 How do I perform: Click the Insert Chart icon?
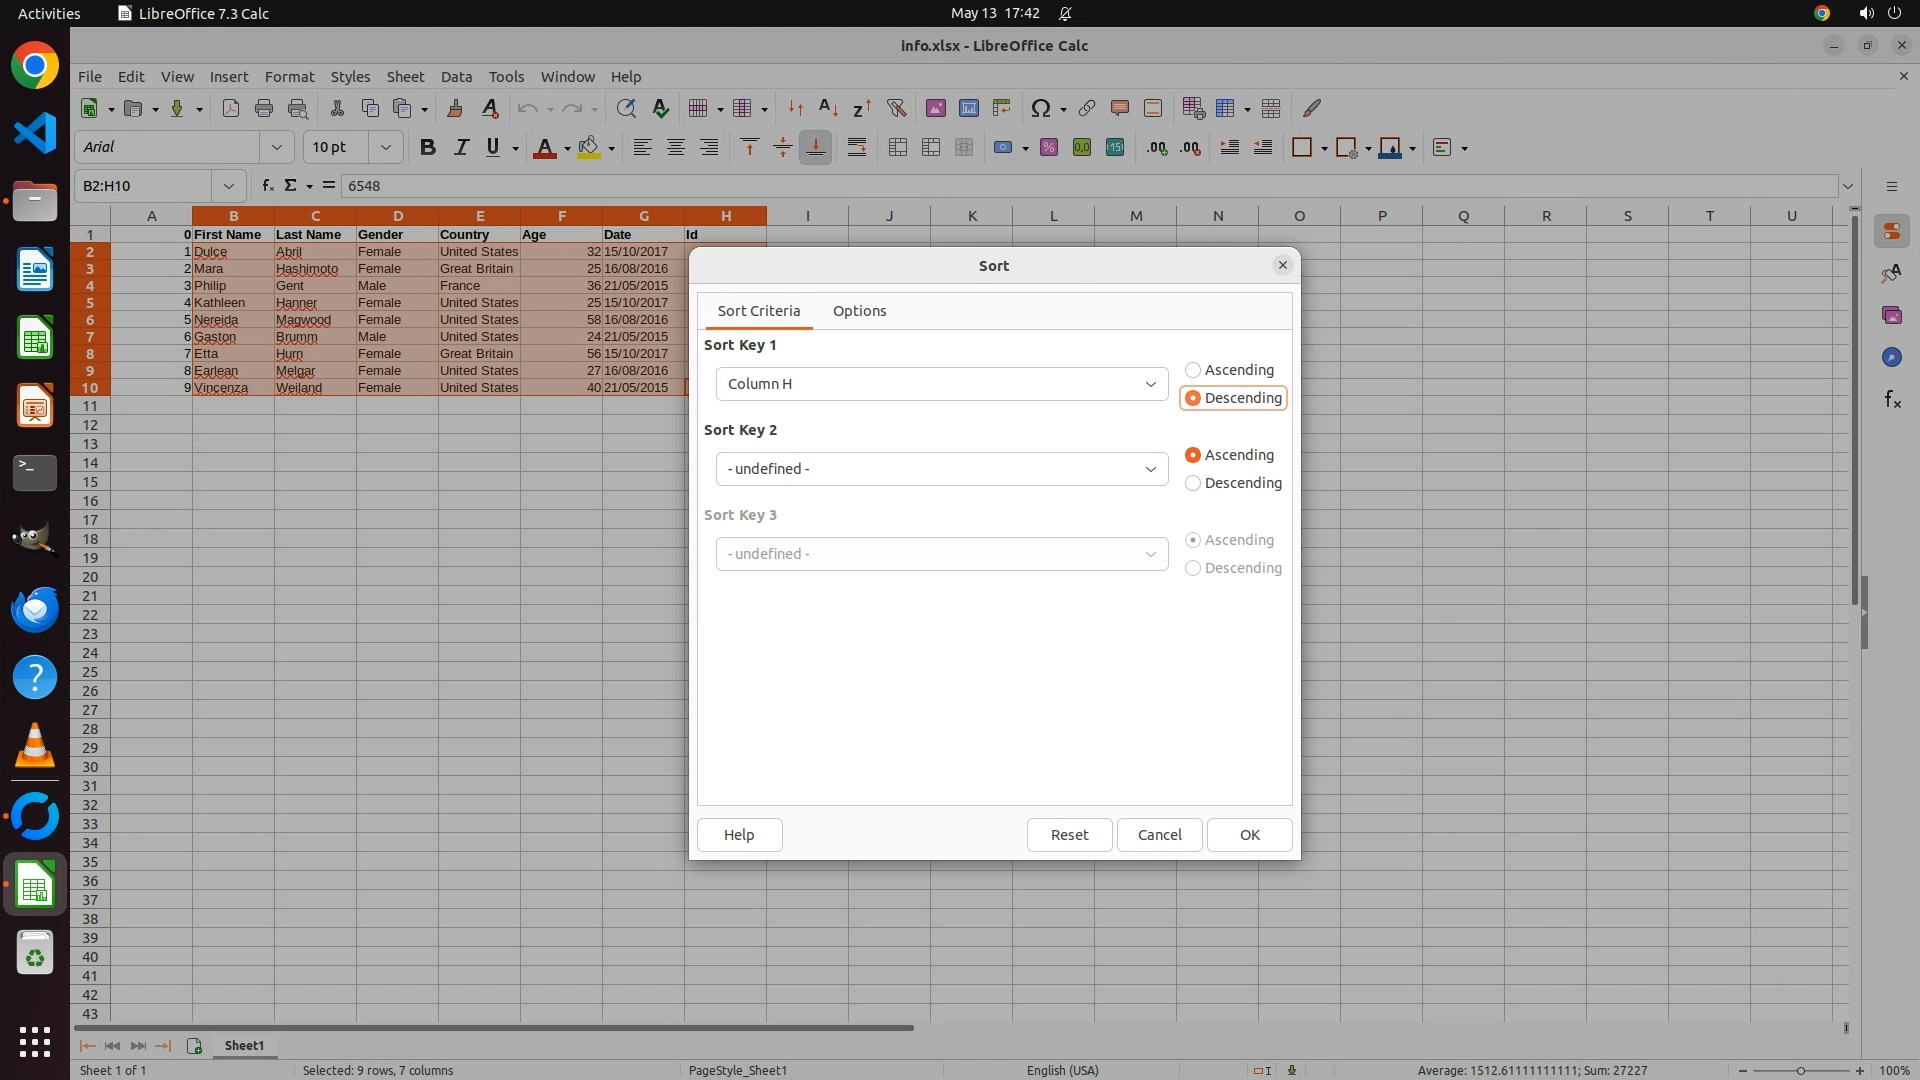coord(968,108)
